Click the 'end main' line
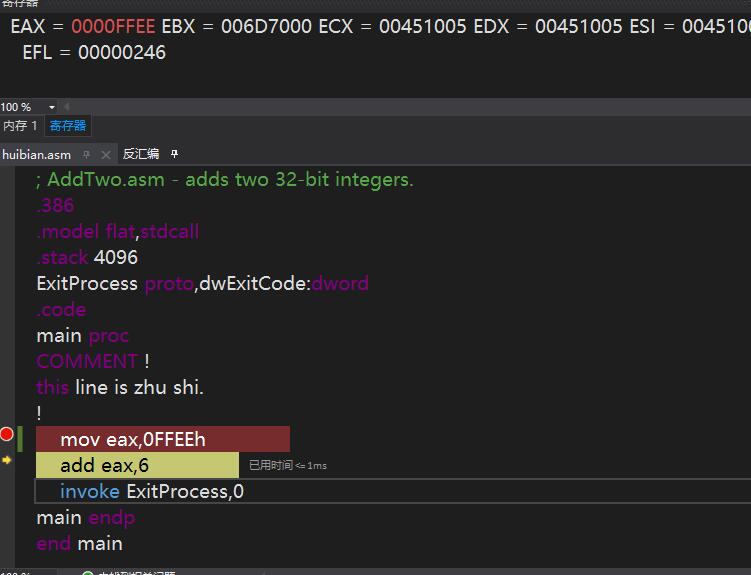This screenshot has height=575, width=751. (80, 544)
